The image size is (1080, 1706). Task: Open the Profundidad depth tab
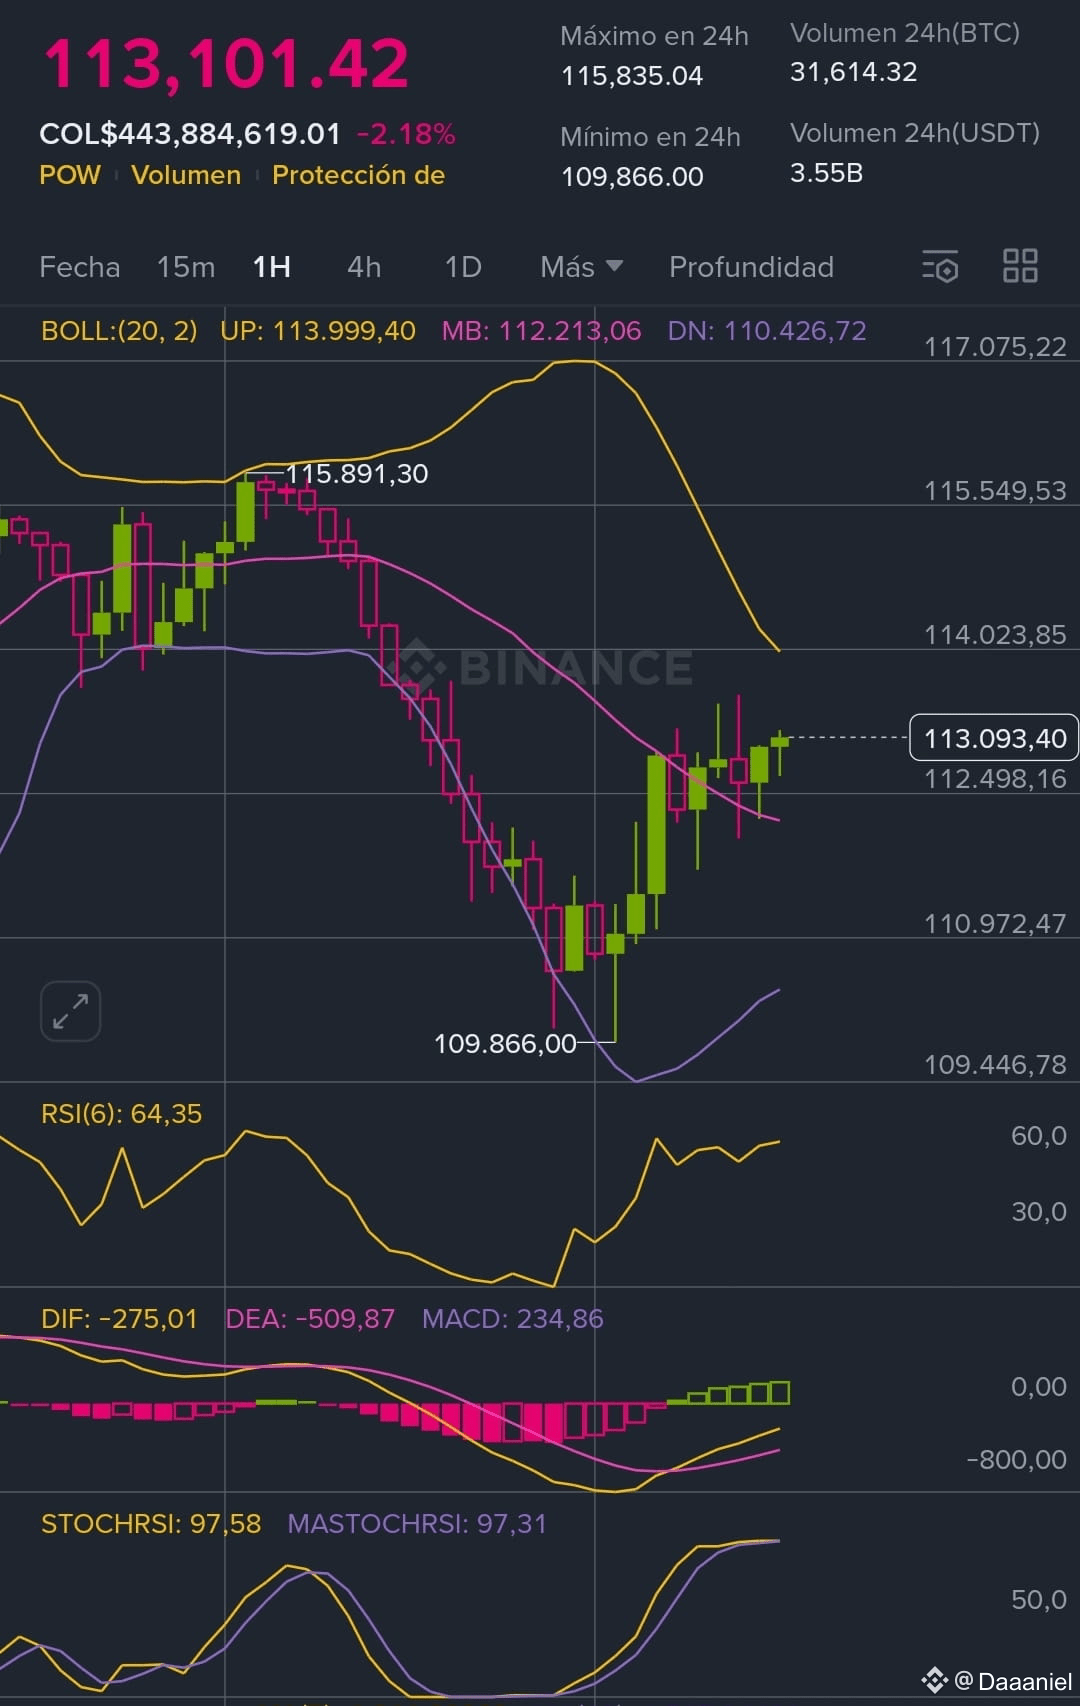coord(751,267)
